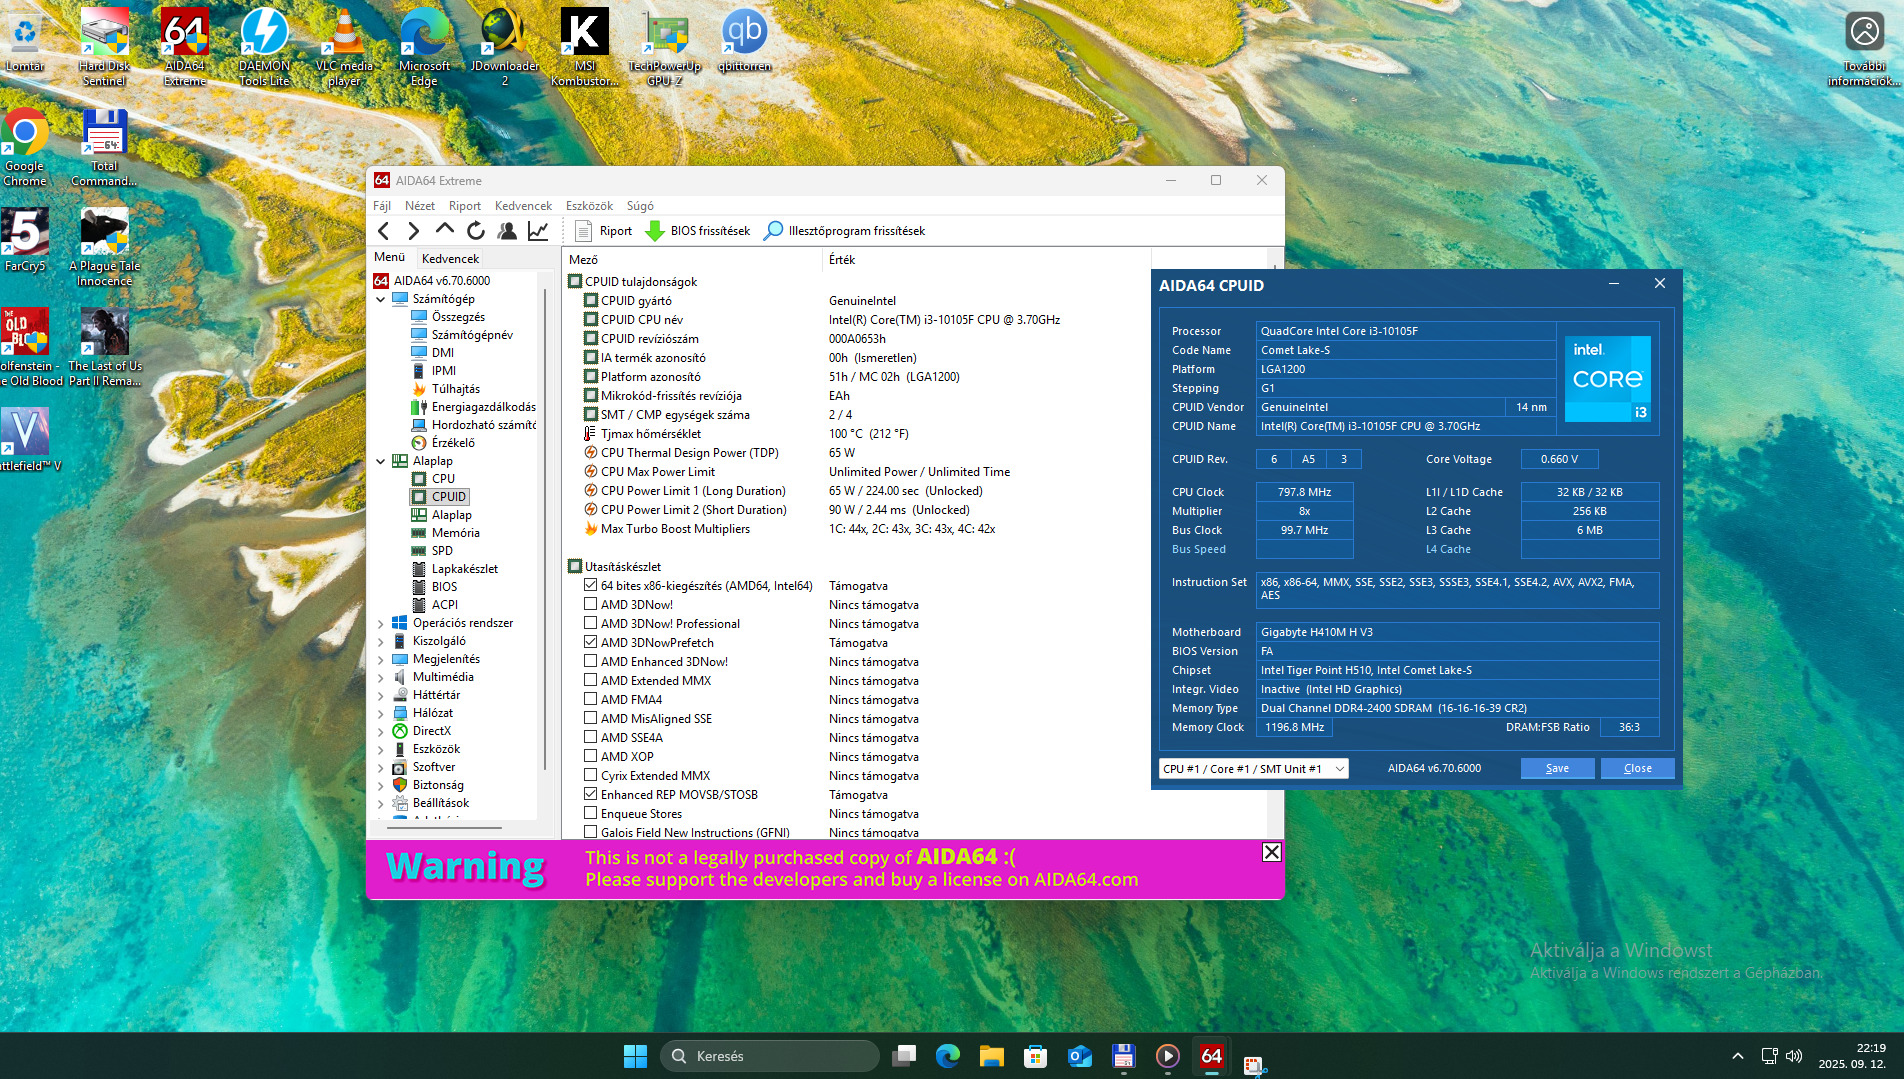Screen dimensions: 1904x1079
Task: Click the taskbar Keresés search box
Action: pyautogui.click(x=769, y=1056)
